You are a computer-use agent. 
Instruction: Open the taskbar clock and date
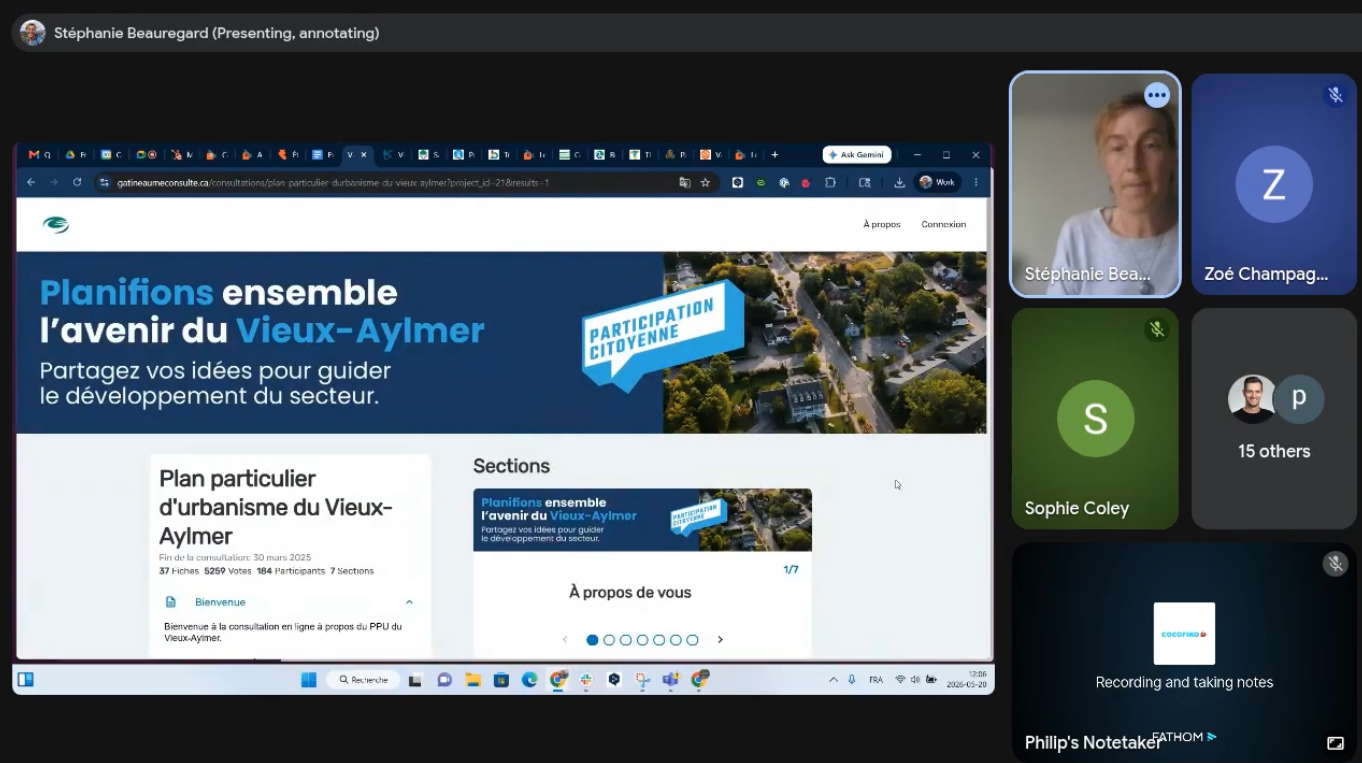[969, 680]
